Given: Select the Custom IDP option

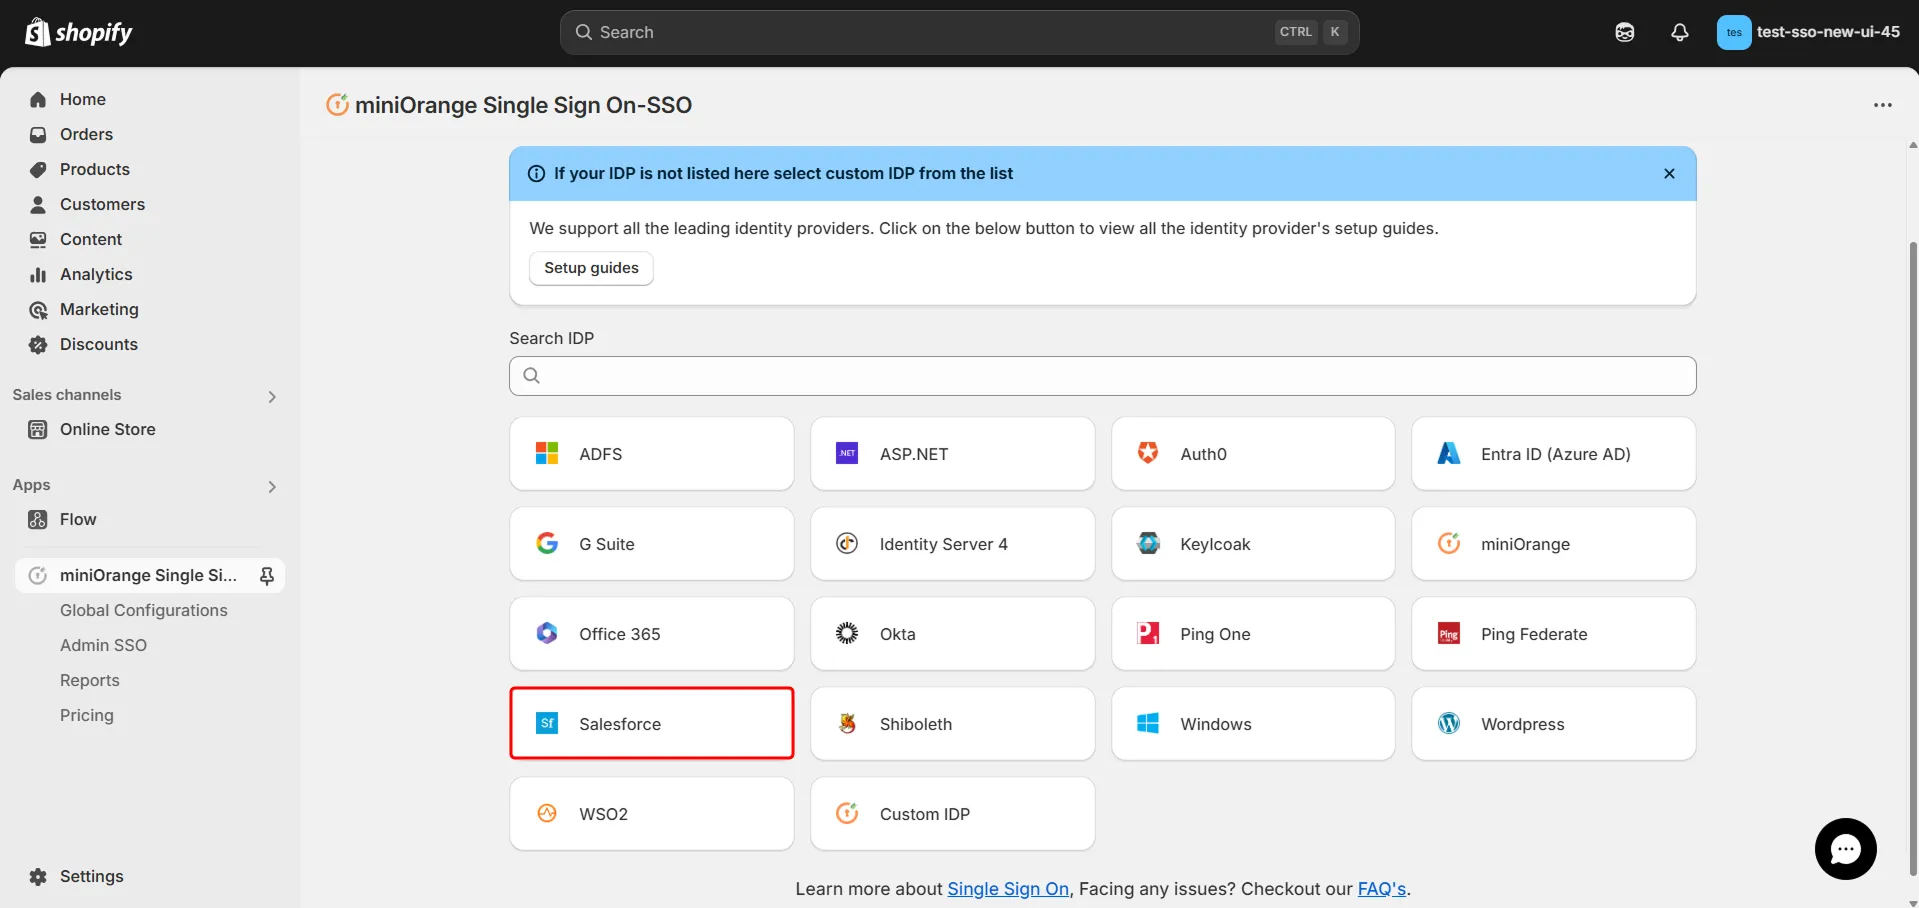Looking at the screenshot, I should pyautogui.click(x=952, y=814).
